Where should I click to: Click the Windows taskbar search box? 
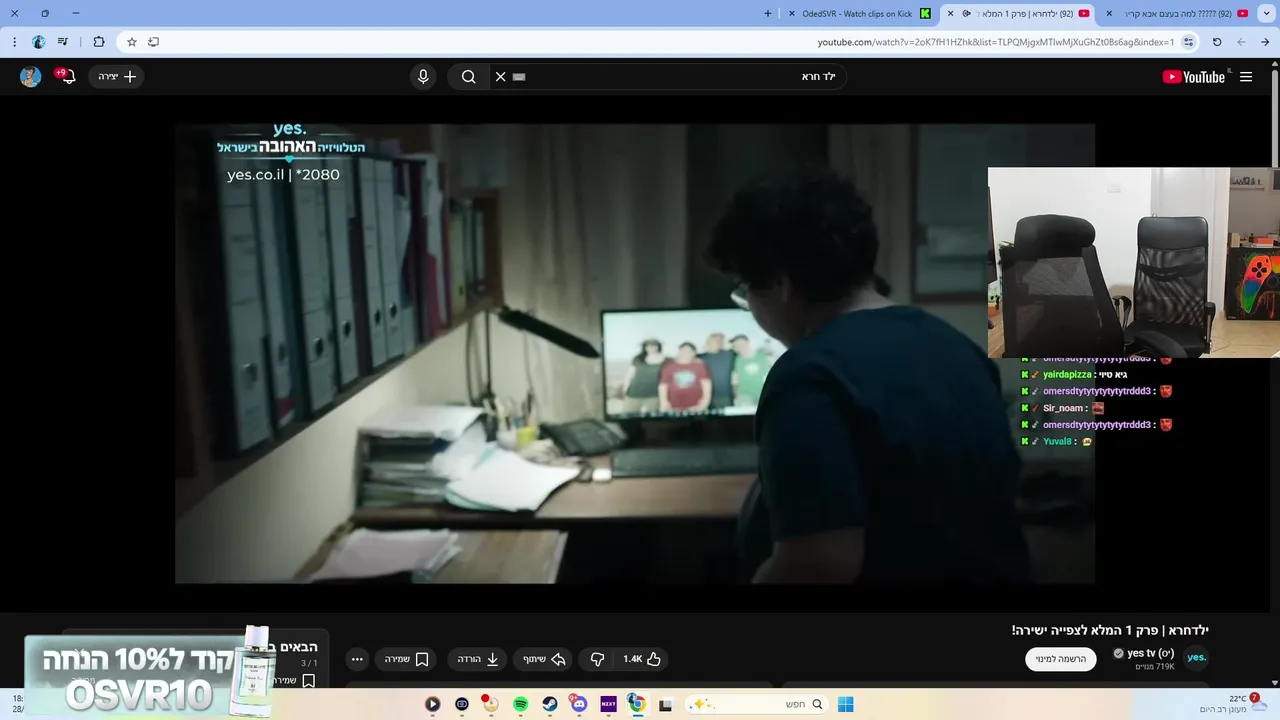click(x=757, y=704)
